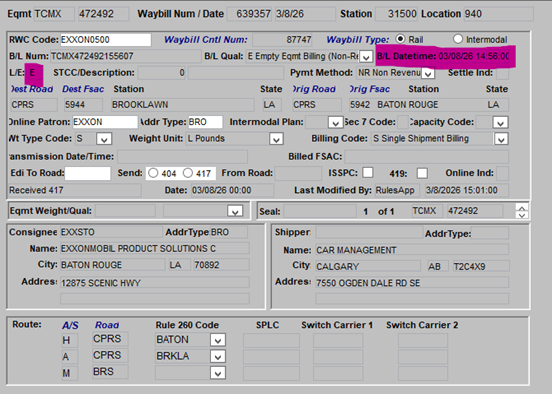The image size is (552, 394).
Task: Click the shipper city CALGARY field
Action: click(x=368, y=266)
